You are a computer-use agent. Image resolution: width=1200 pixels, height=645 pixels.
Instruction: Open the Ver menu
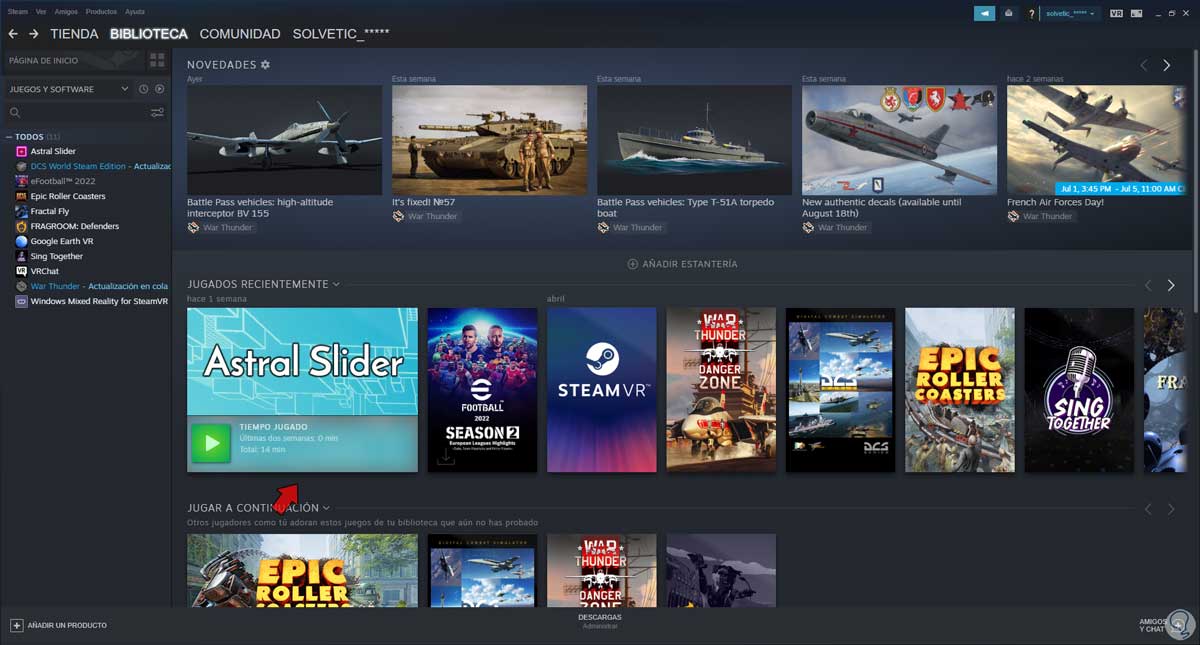click(x=41, y=11)
